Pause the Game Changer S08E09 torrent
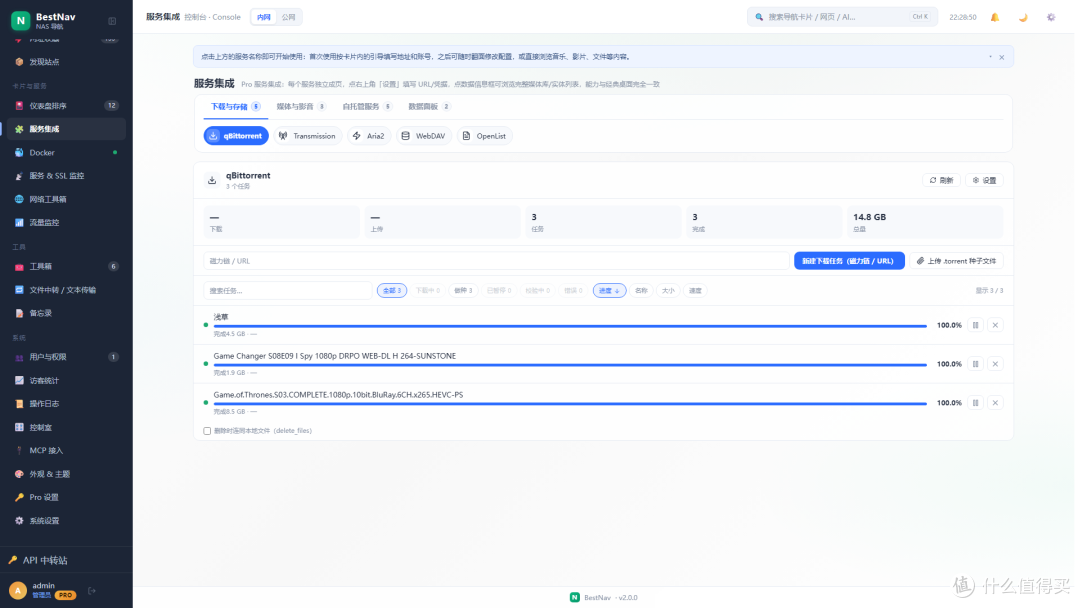1080x608 pixels. pos(975,364)
